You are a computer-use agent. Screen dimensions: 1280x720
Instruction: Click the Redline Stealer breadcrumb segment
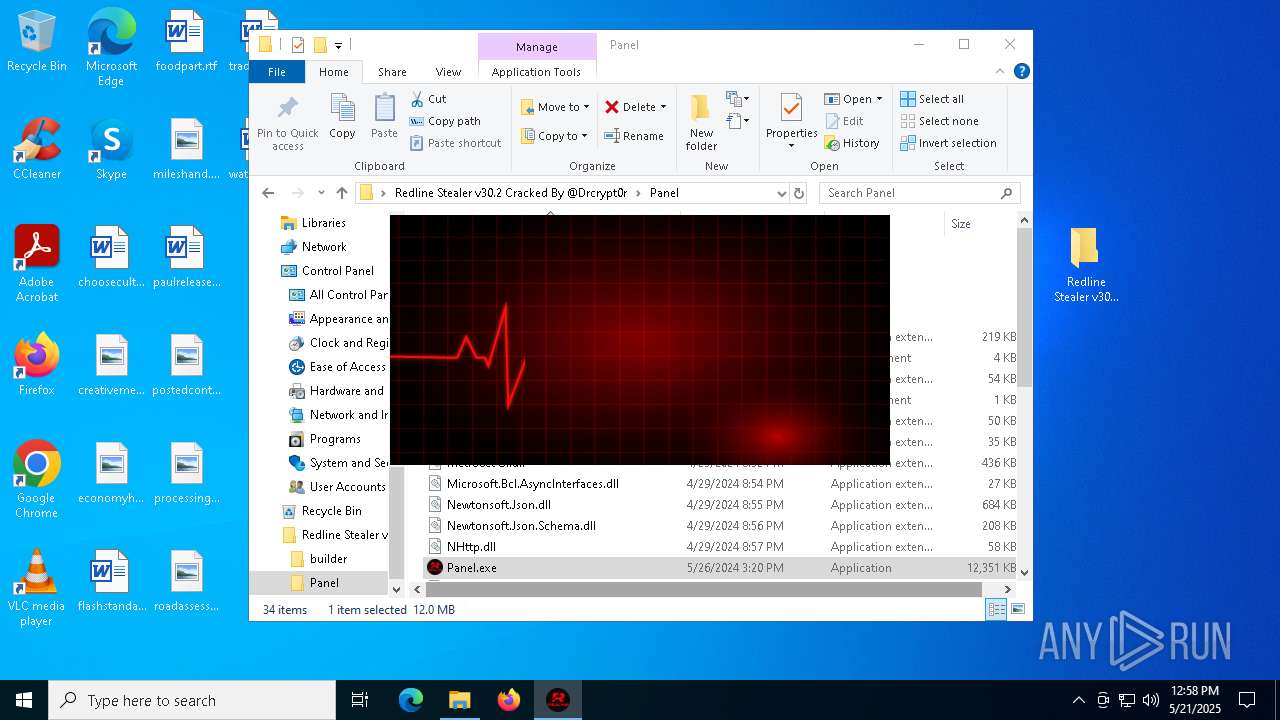point(511,193)
